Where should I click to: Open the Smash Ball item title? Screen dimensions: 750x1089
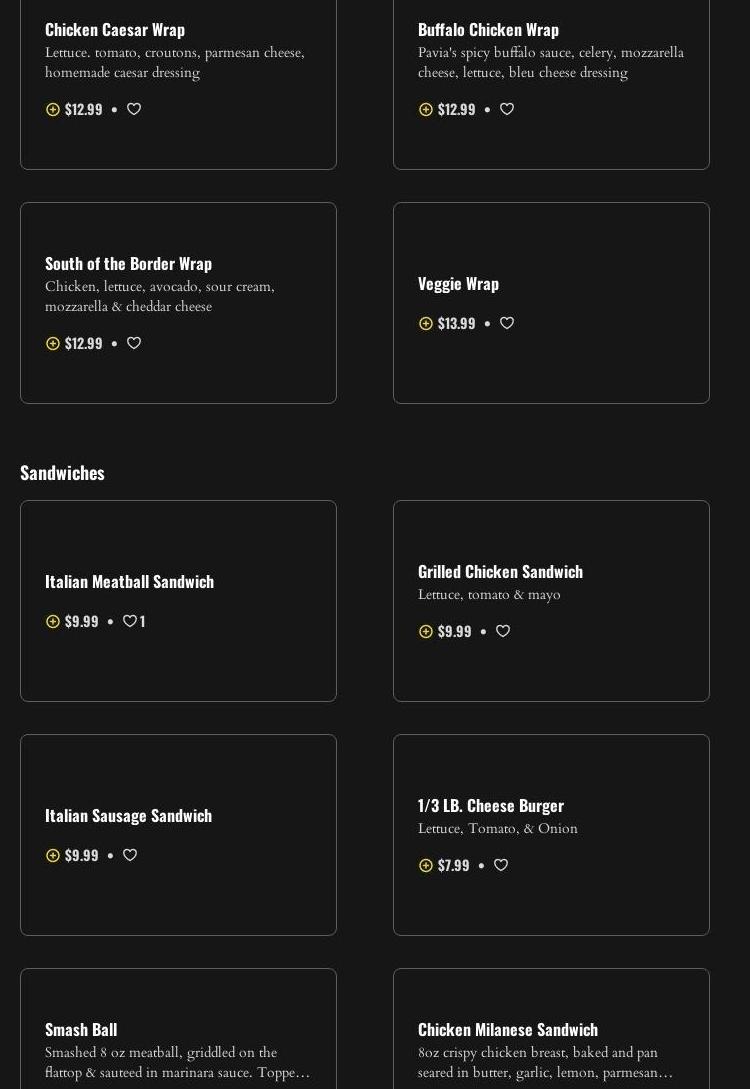pos(81,1029)
